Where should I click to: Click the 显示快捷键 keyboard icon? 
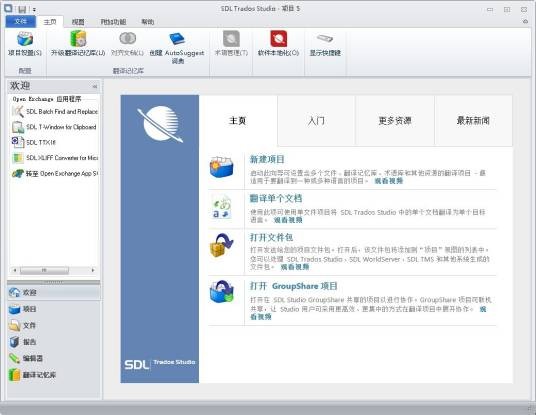pyautogui.click(x=325, y=38)
